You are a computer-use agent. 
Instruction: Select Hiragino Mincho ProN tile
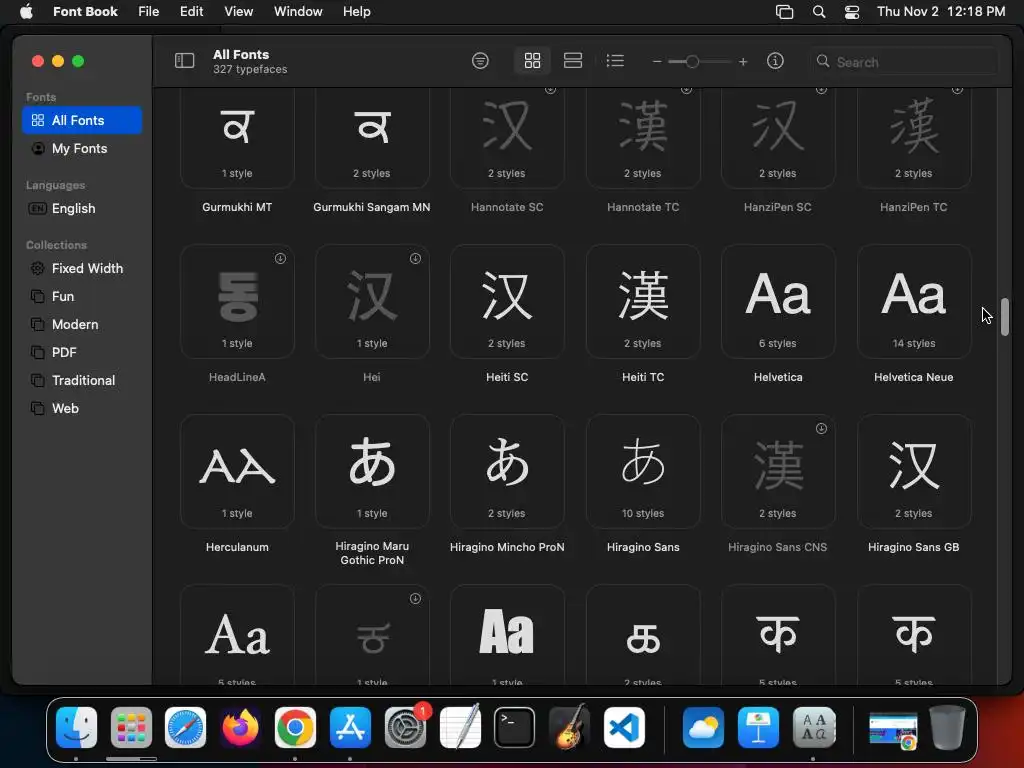507,472
